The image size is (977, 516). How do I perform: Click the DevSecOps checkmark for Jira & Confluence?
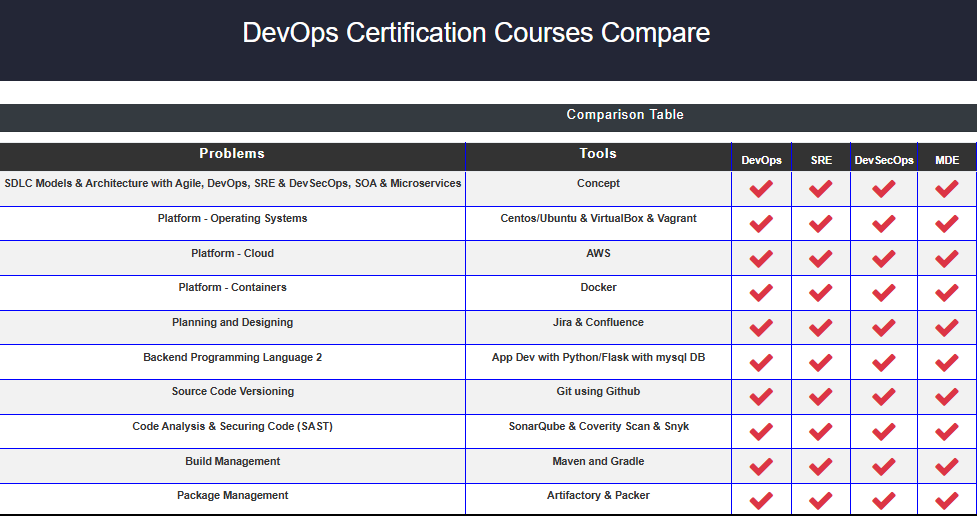(884, 327)
